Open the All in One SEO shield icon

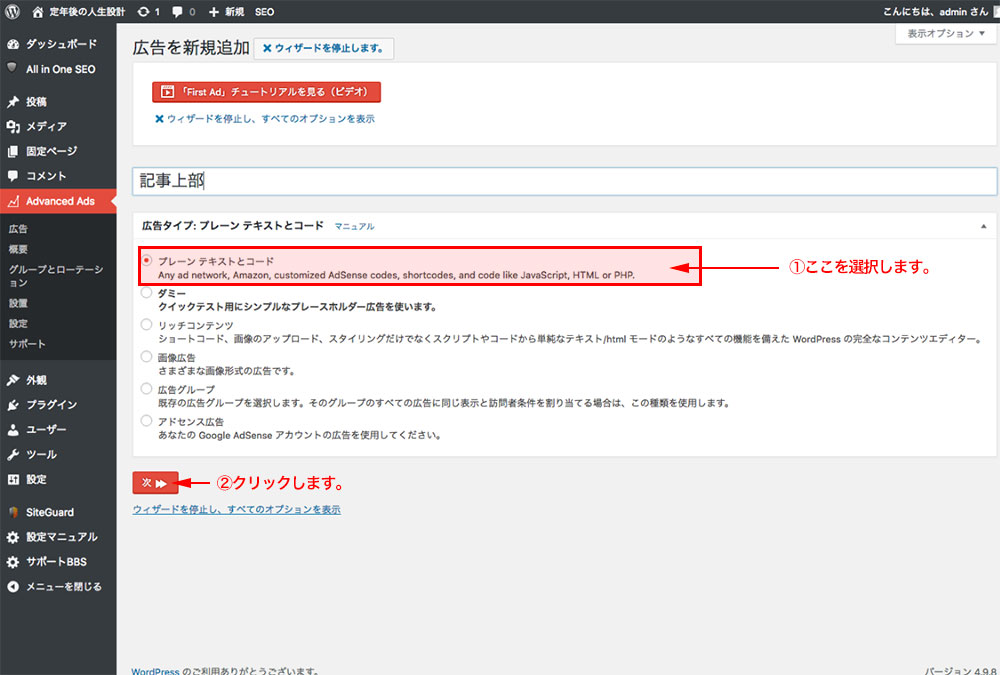tap(12, 68)
